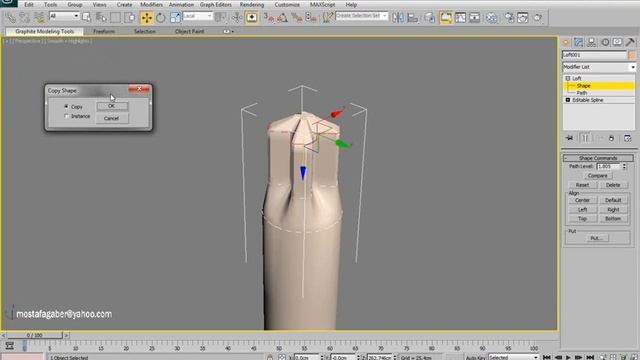Toggle Graphite Modeling Tools ribbon icon
640x360 pixels.
pyautogui.click(x=446, y=18)
